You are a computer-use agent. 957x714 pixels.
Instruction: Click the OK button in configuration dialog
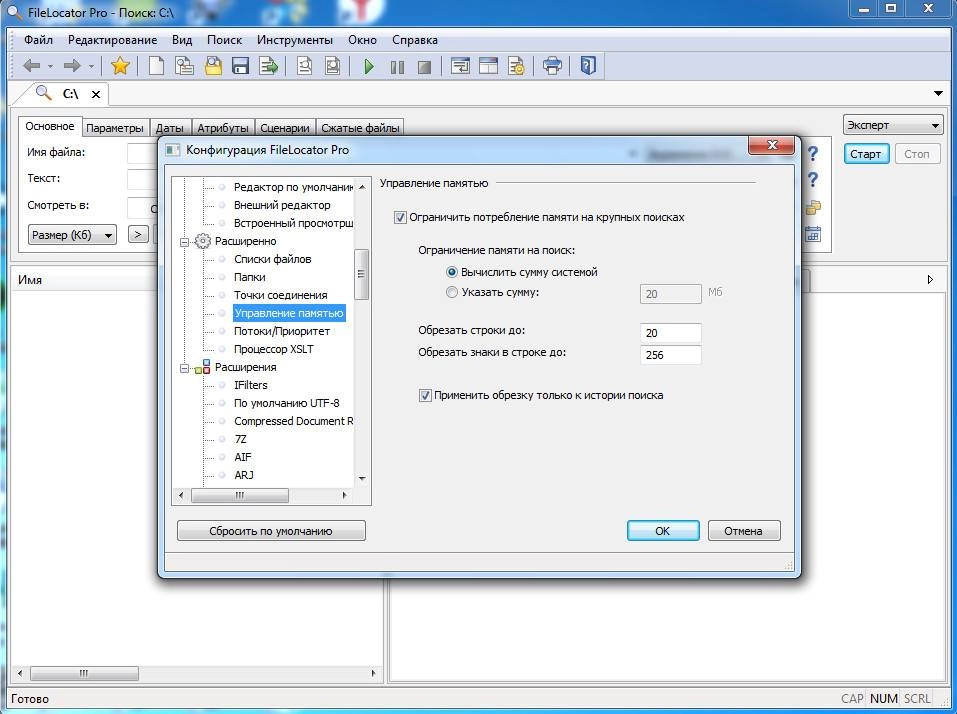click(663, 531)
